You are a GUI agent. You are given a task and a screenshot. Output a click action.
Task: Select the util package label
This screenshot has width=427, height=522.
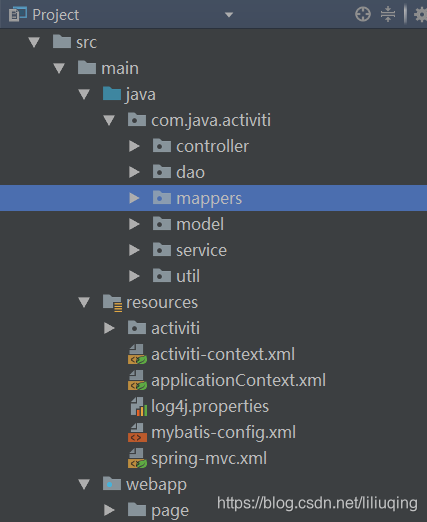188,277
